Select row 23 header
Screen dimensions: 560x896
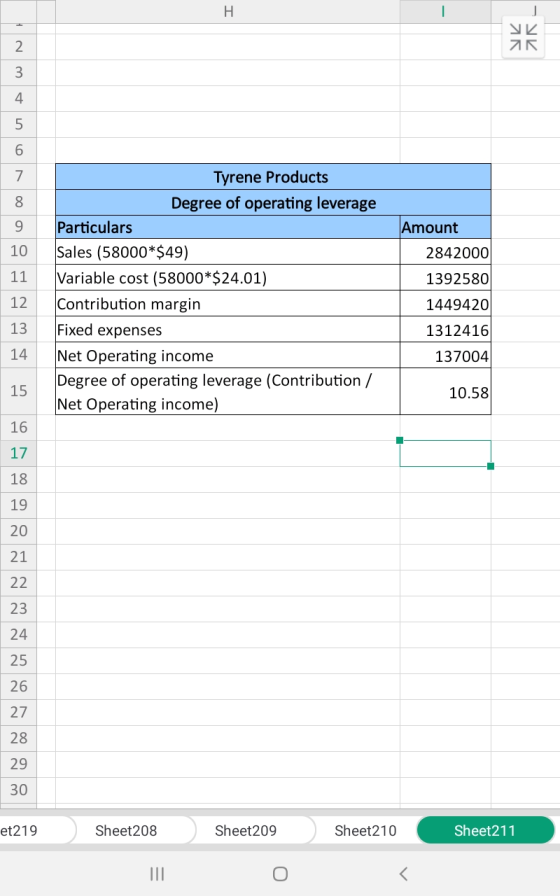tap(18, 609)
